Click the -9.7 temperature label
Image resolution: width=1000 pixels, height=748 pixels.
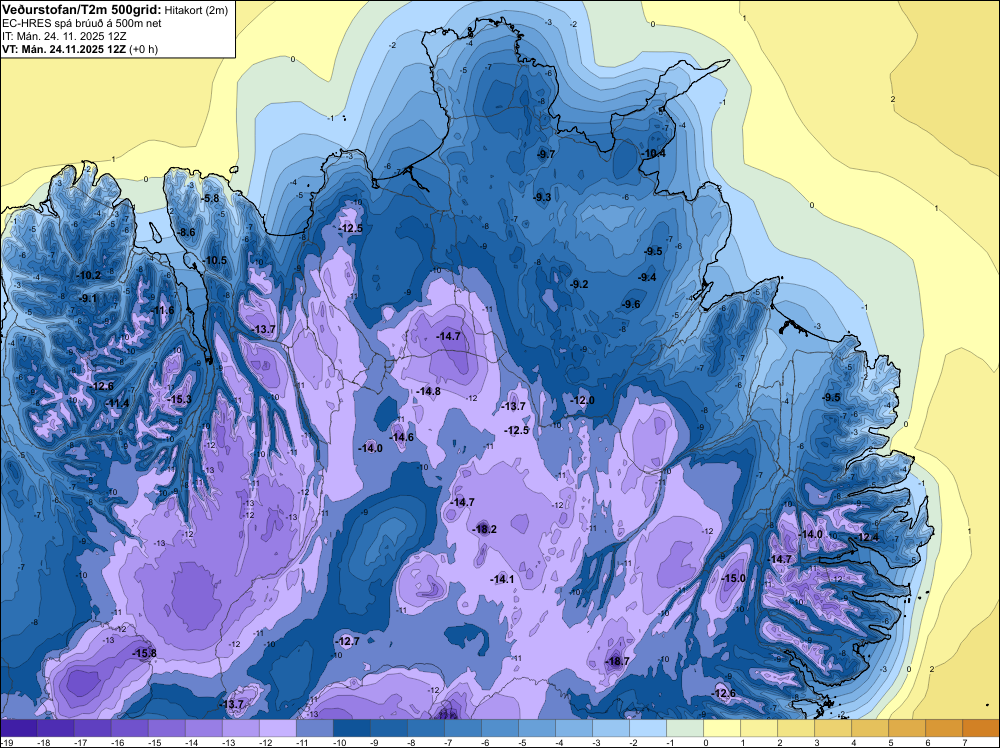(x=545, y=154)
